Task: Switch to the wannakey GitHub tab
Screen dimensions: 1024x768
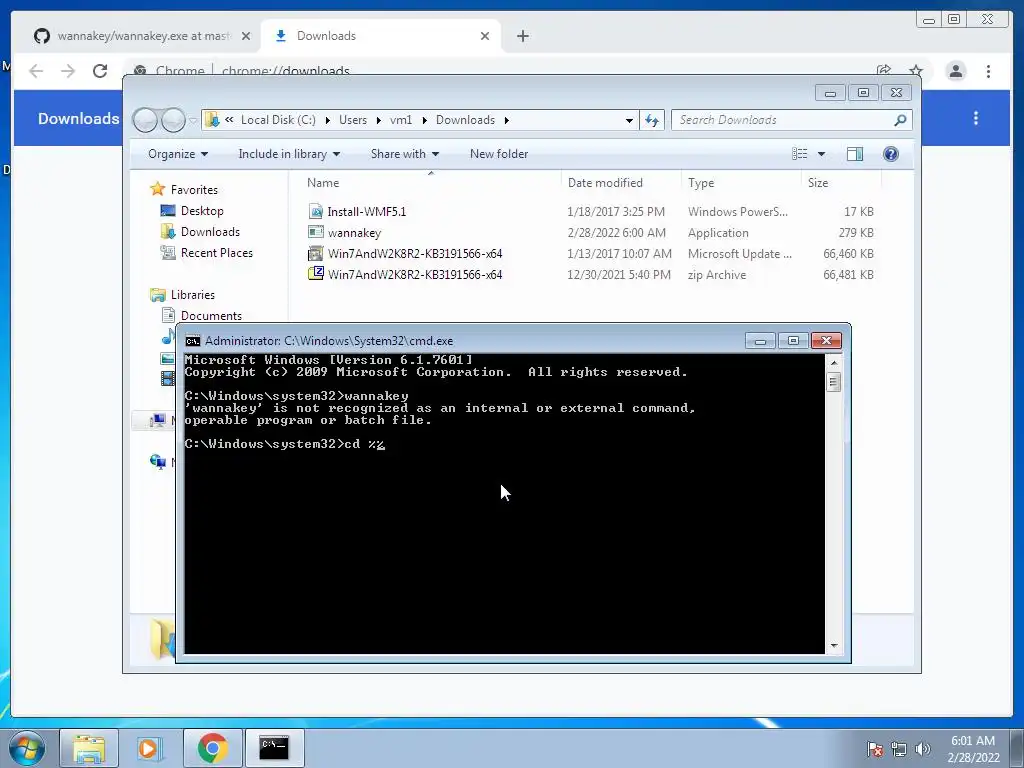Action: pyautogui.click(x=143, y=36)
